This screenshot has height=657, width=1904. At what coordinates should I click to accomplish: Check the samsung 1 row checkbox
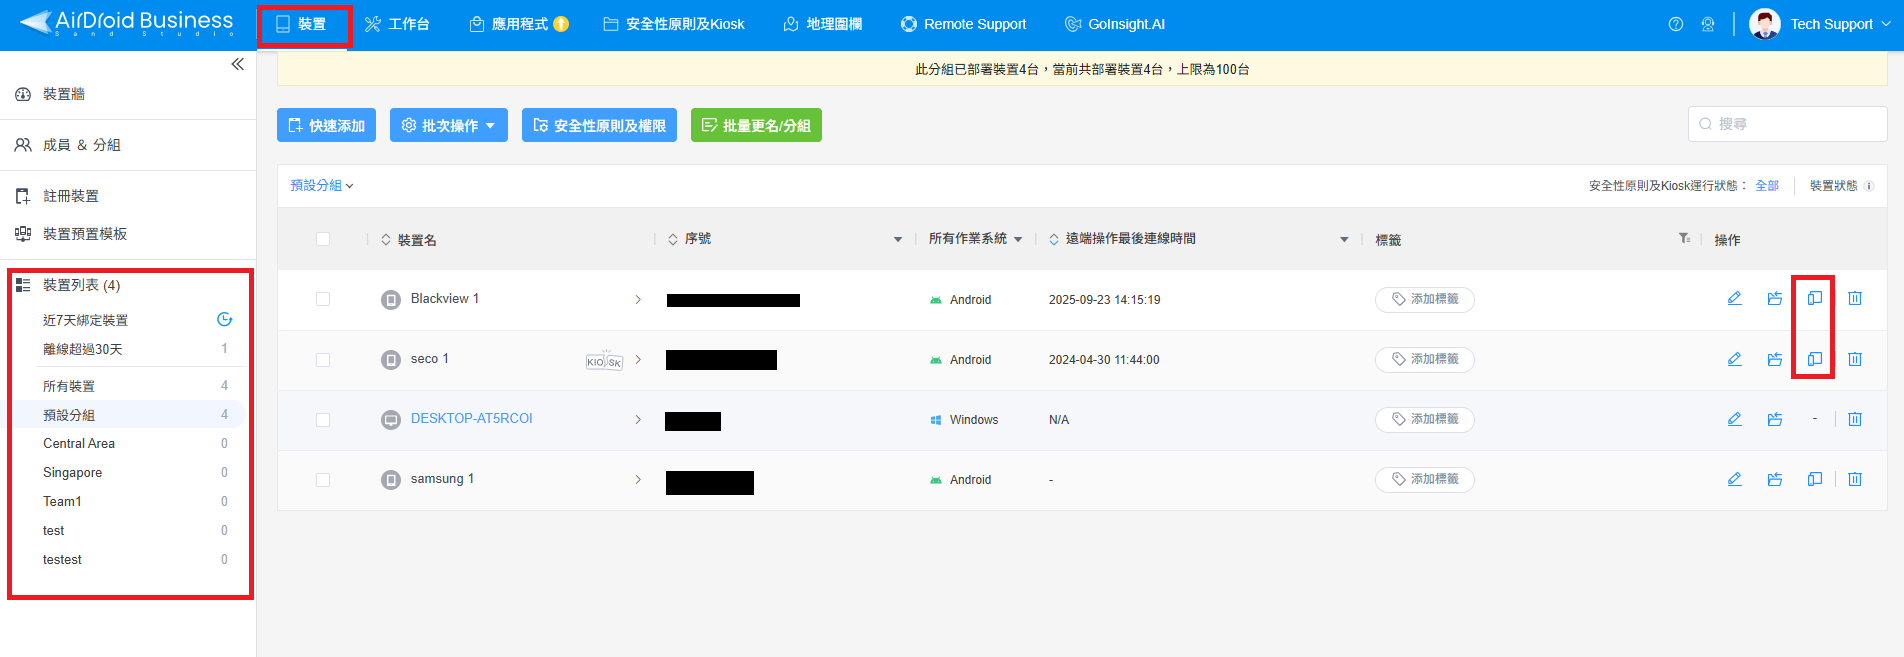coord(323,479)
